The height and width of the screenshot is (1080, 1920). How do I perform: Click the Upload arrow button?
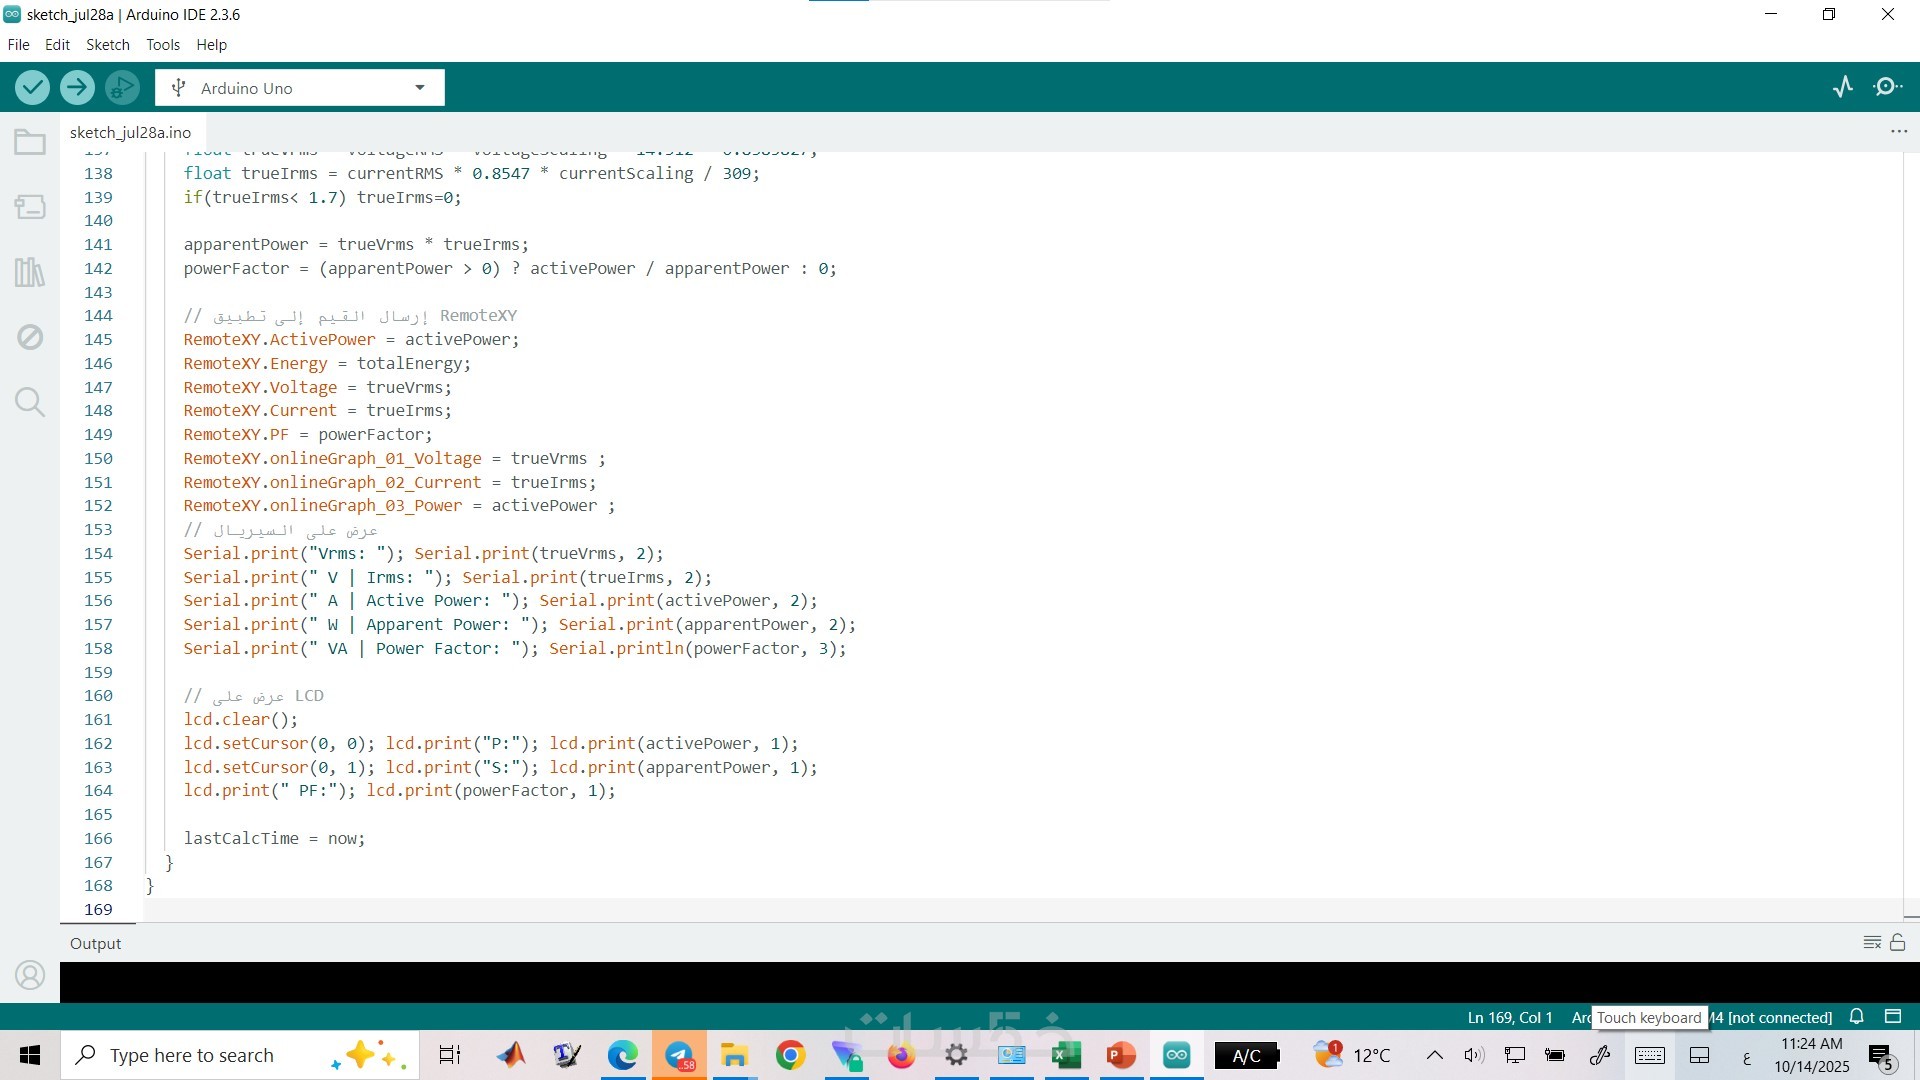(77, 88)
